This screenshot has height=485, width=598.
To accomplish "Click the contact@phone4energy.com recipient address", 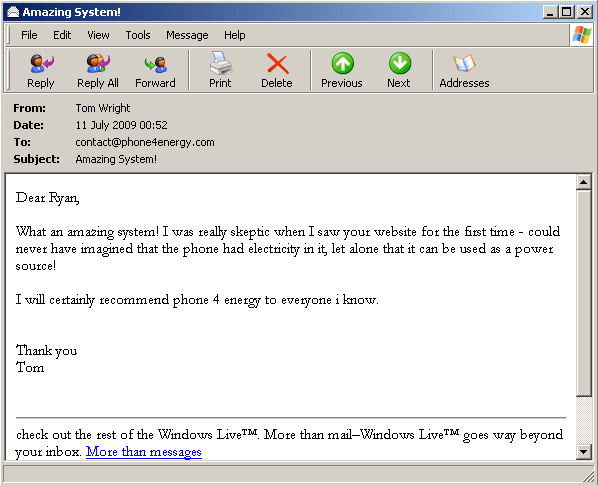I will 145,143.
